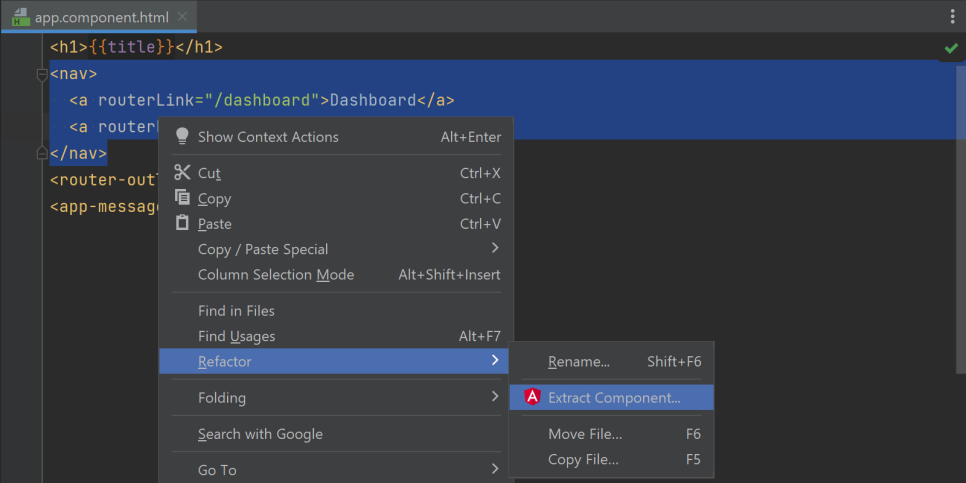The width and height of the screenshot is (966, 483).
Task: Click the lightbulb Show Context Actions icon
Action: tap(182, 137)
